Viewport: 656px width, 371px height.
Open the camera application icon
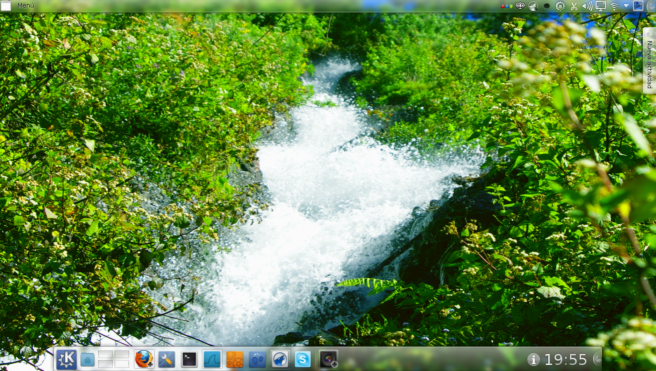coord(328,359)
